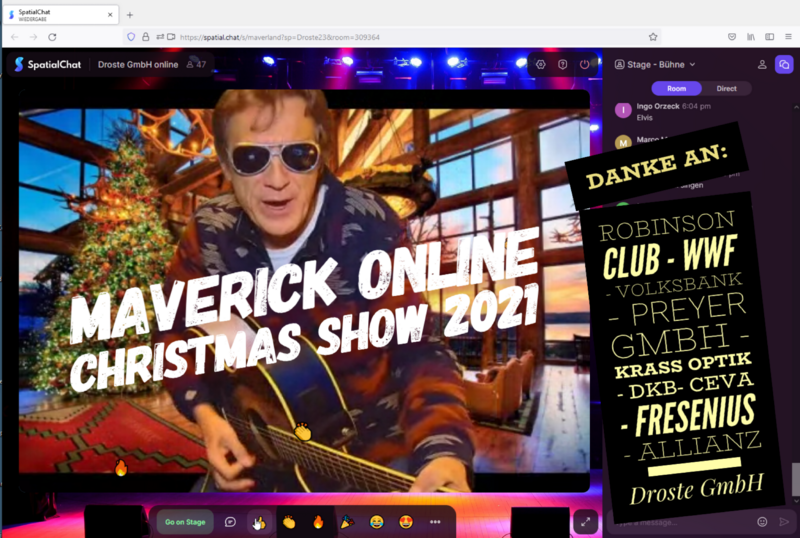
Task: Open the tracking protection shield icon
Action: 131,37
